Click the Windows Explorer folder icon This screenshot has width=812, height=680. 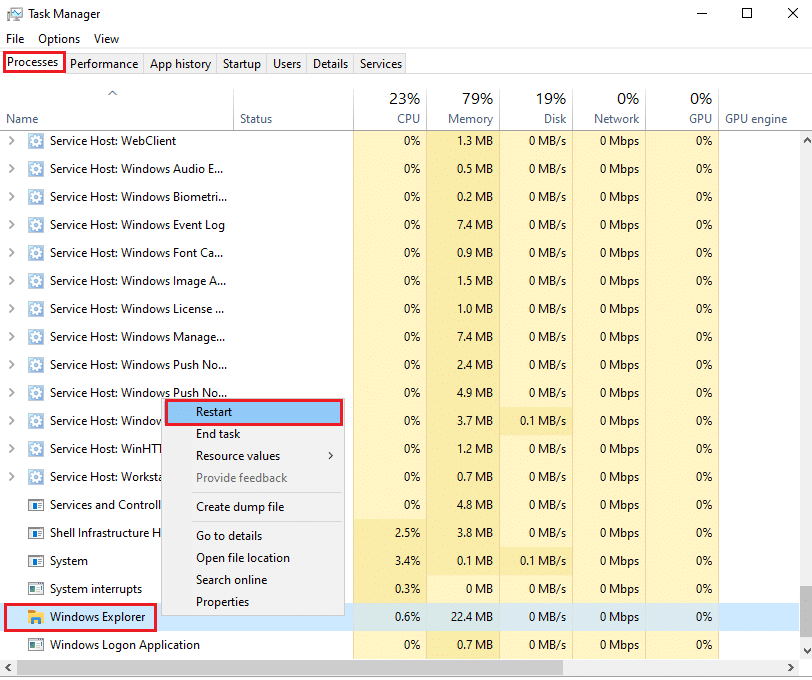coord(36,617)
